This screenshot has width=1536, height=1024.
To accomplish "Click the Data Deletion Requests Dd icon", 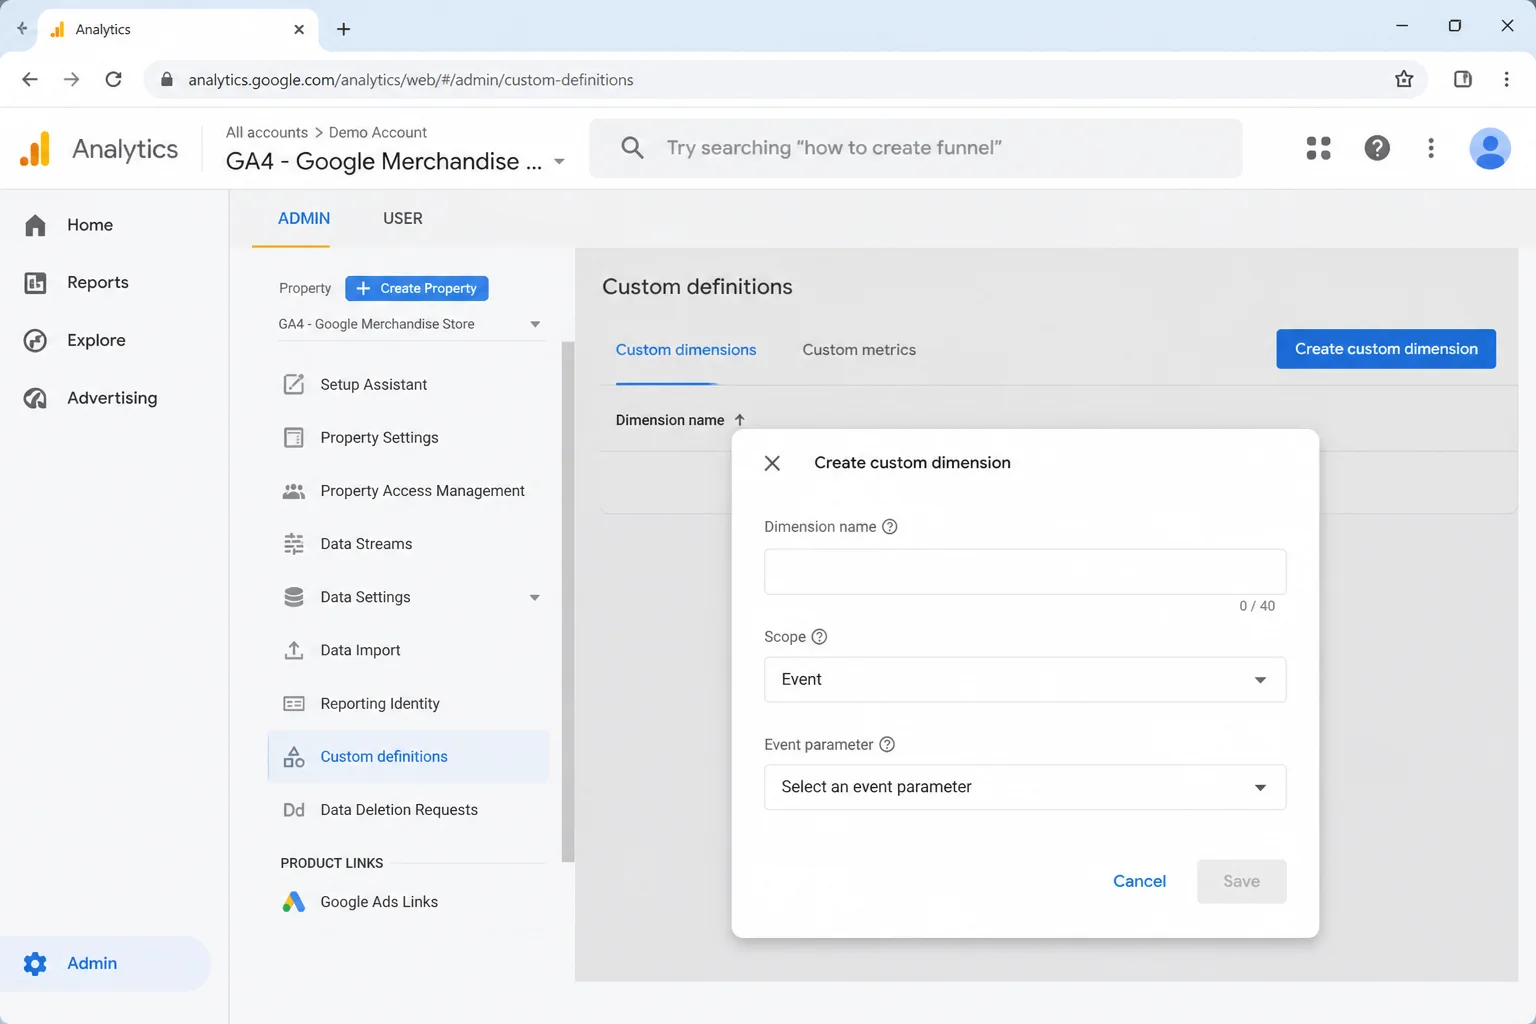I will point(293,810).
